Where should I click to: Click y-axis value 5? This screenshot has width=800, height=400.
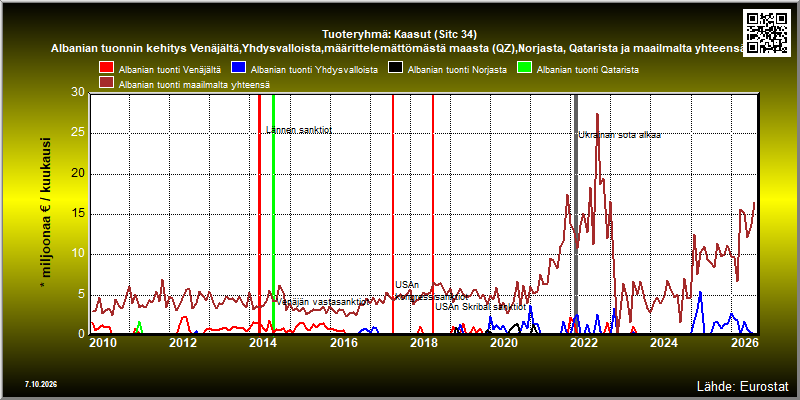82,294
